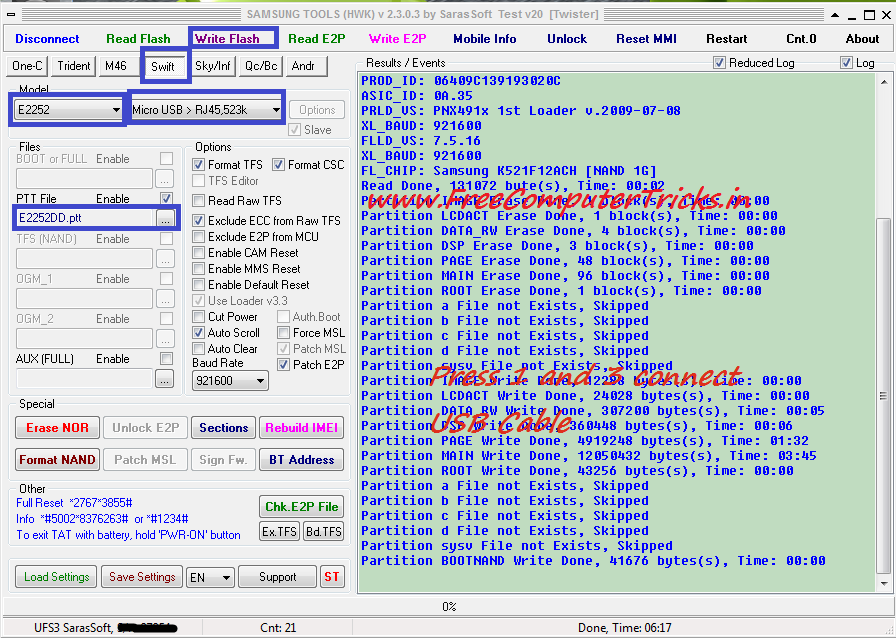Toggle the Reduced Log checkbox
Image resolution: width=896 pixels, height=638 pixels.
pos(719,63)
